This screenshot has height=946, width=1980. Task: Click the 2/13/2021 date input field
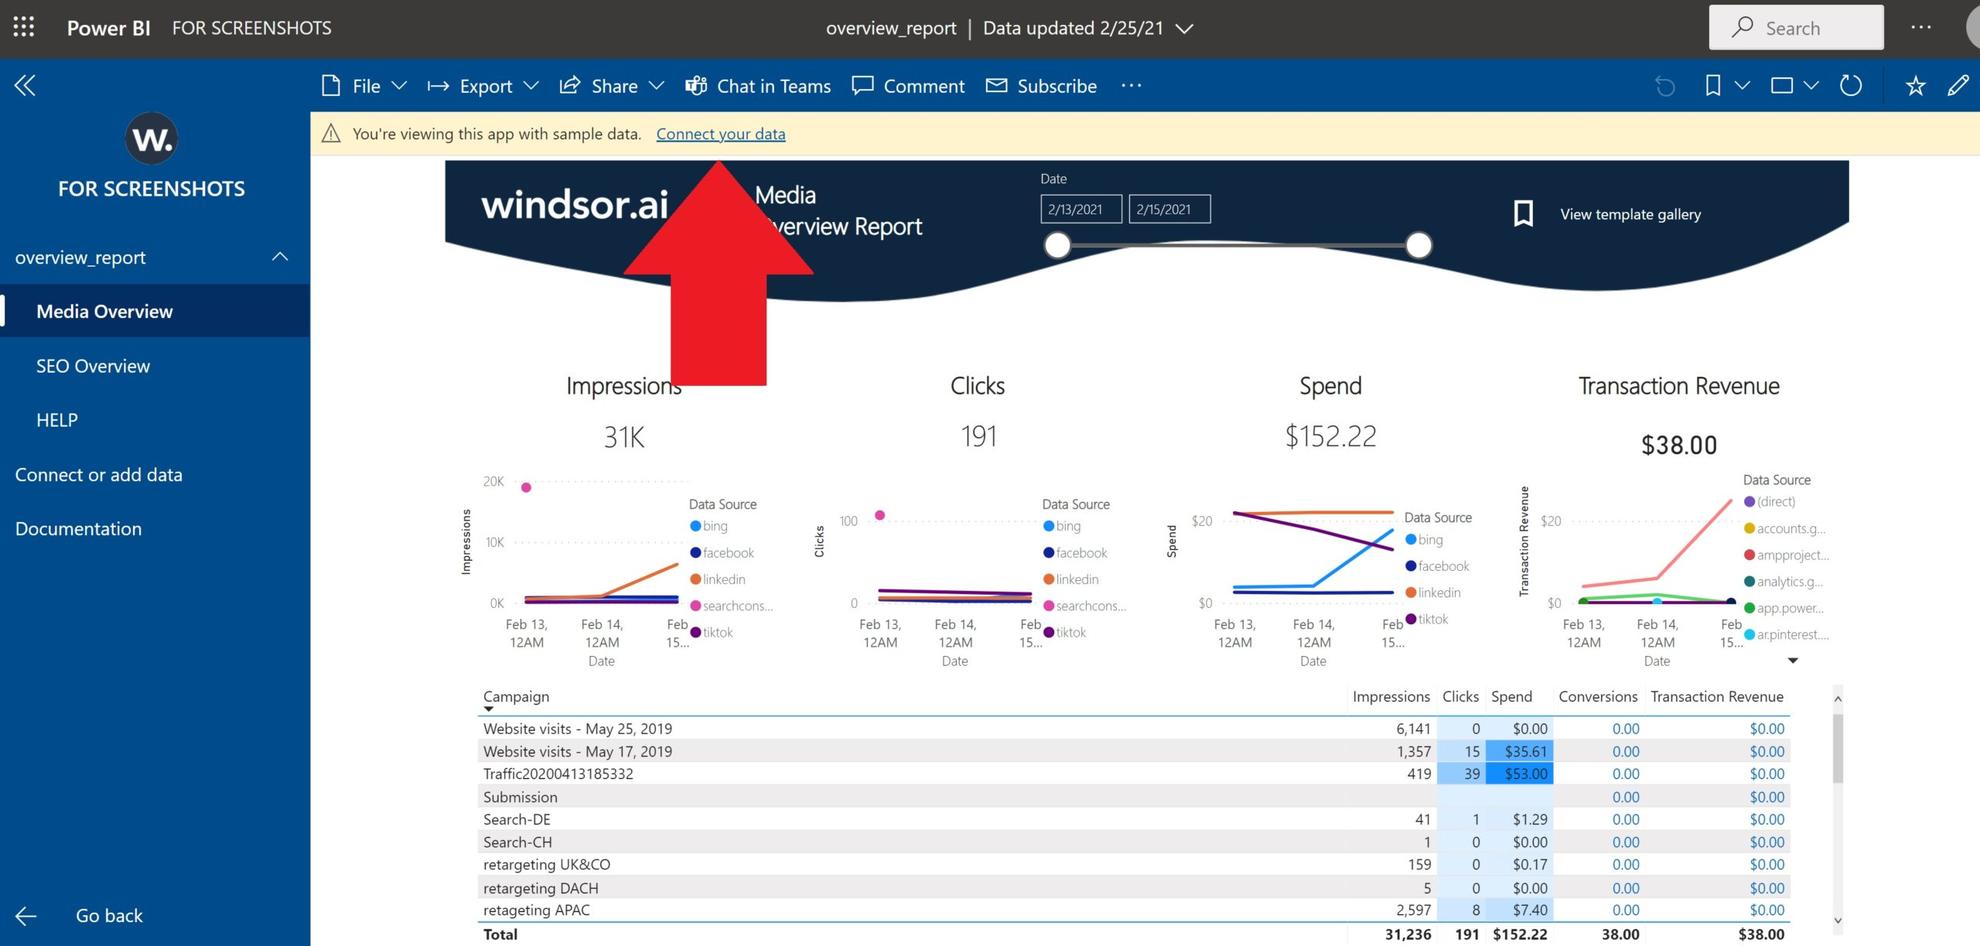1081,208
